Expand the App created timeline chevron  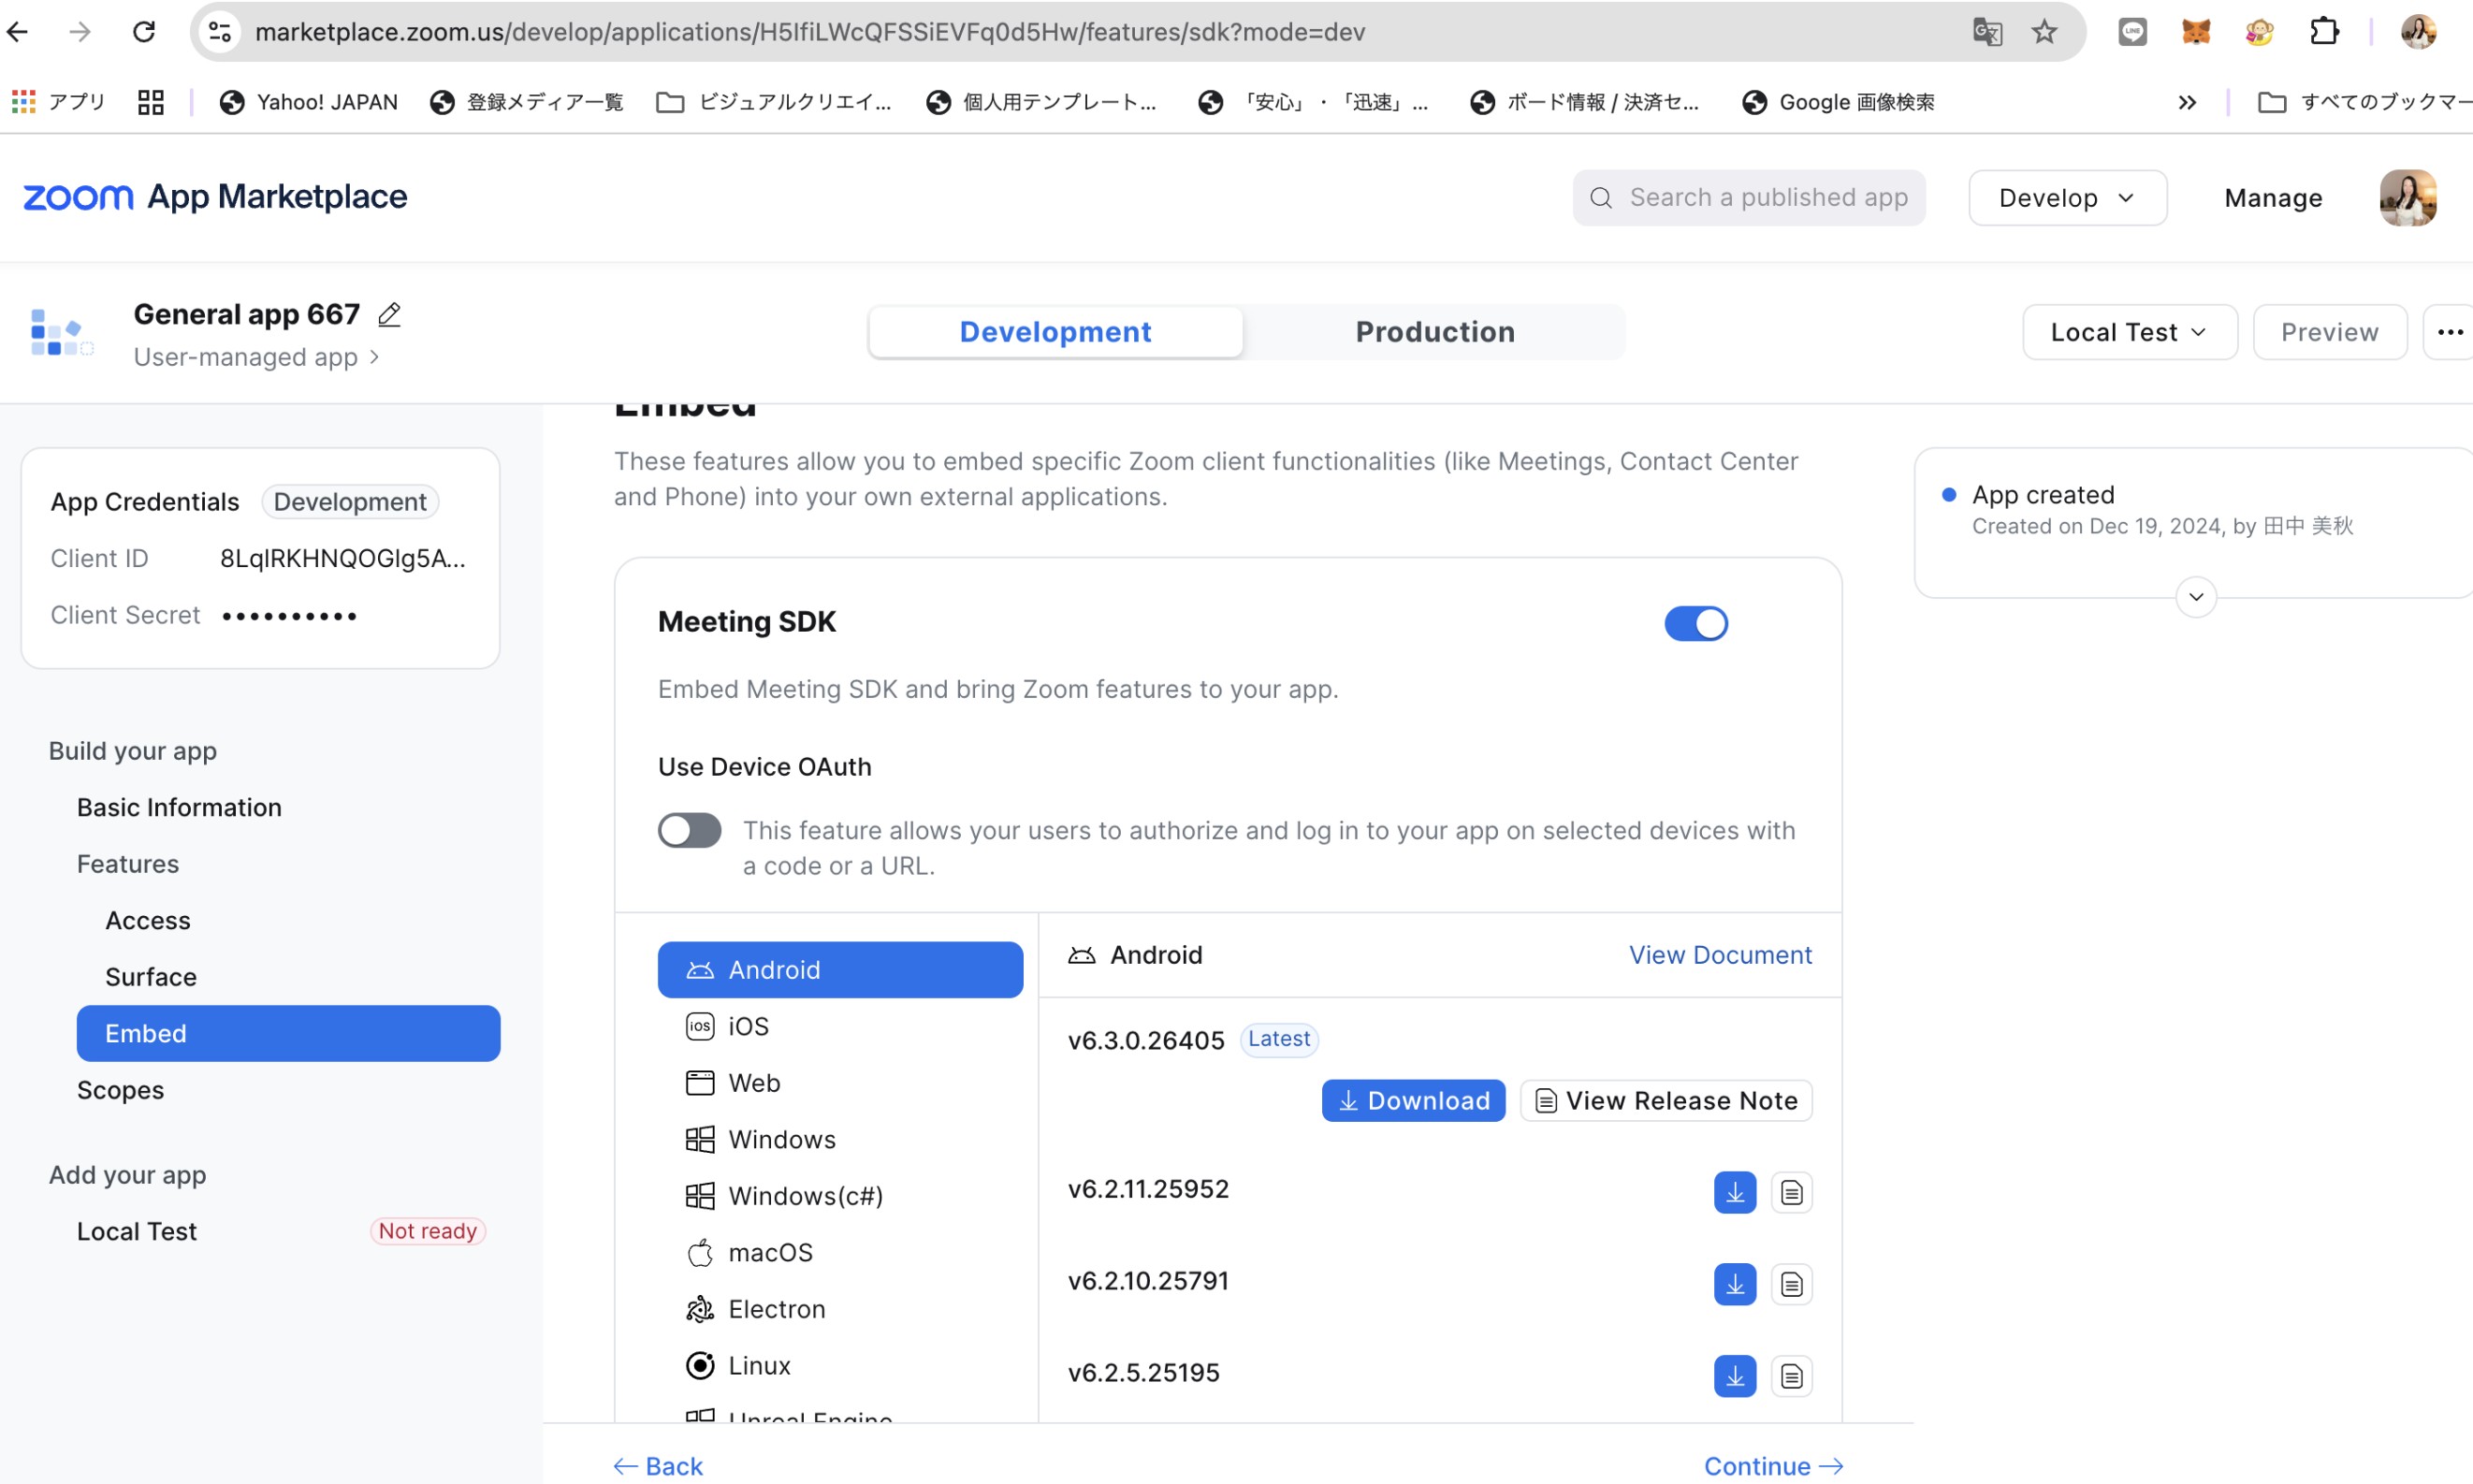pyautogui.click(x=2196, y=597)
